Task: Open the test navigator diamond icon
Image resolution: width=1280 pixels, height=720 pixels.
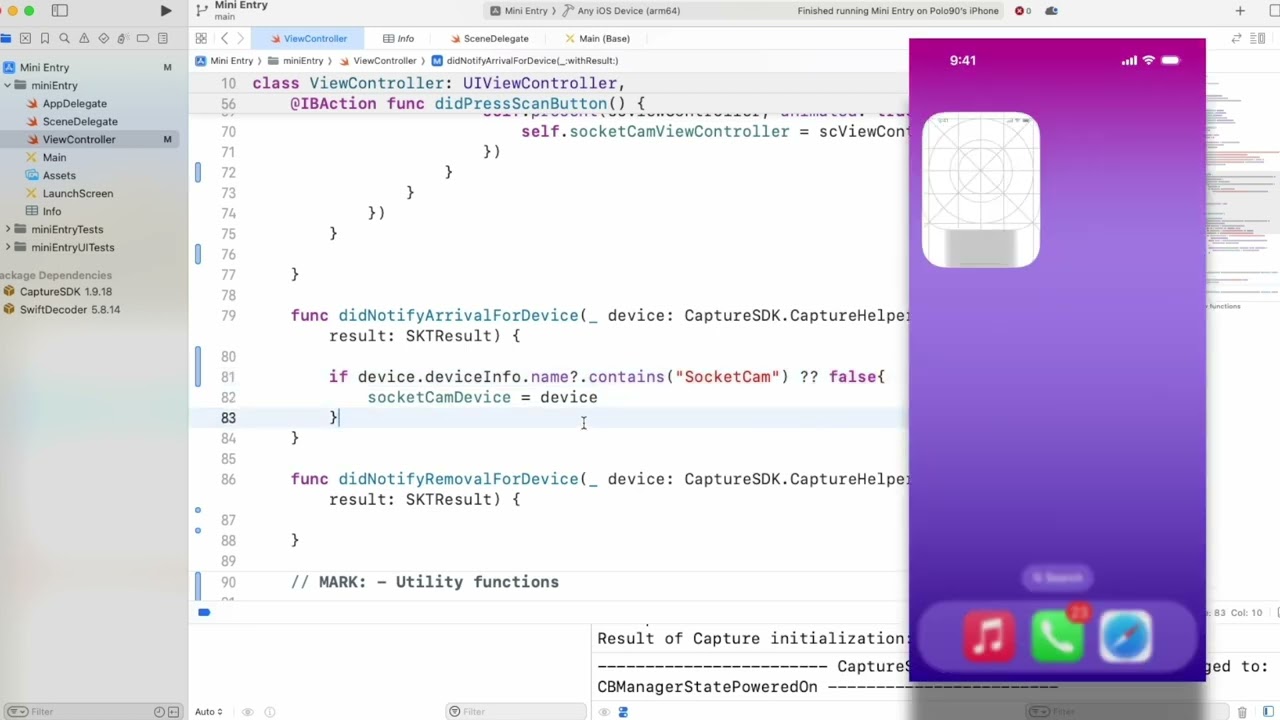Action: [x=103, y=39]
